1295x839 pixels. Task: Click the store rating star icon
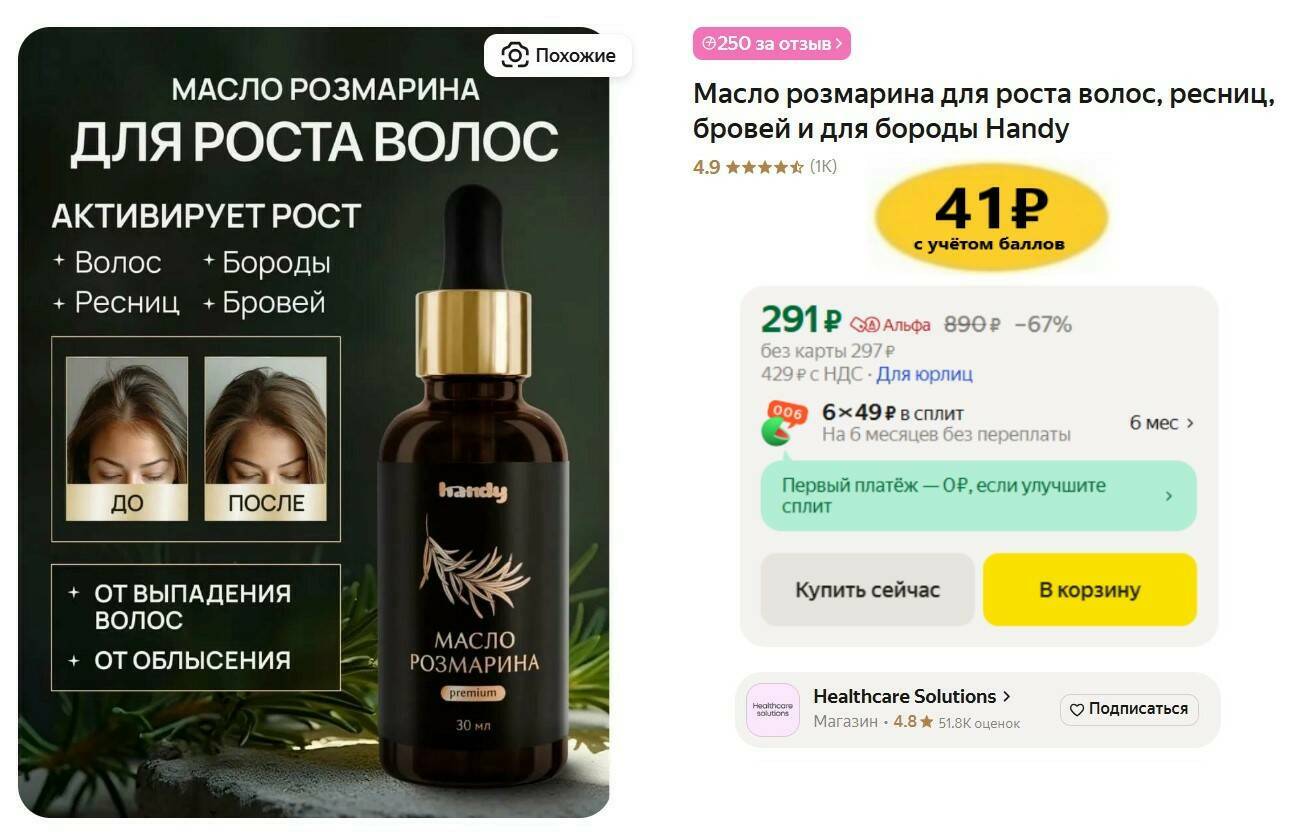(x=926, y=721)
